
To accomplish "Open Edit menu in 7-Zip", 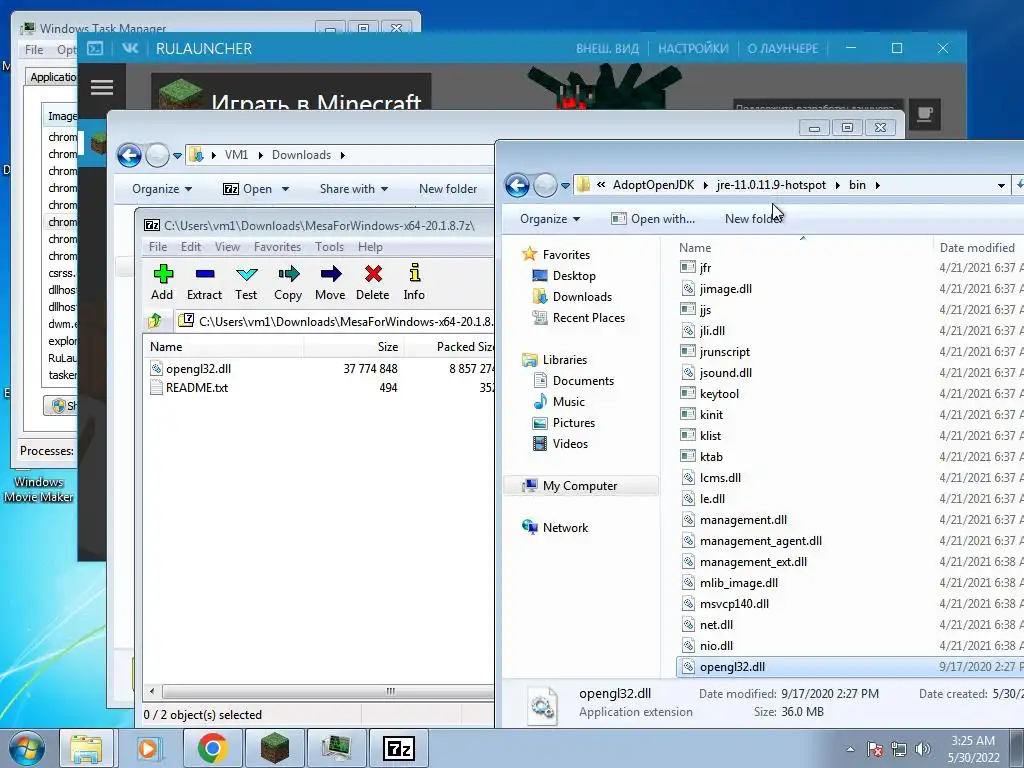I will 191,247.
